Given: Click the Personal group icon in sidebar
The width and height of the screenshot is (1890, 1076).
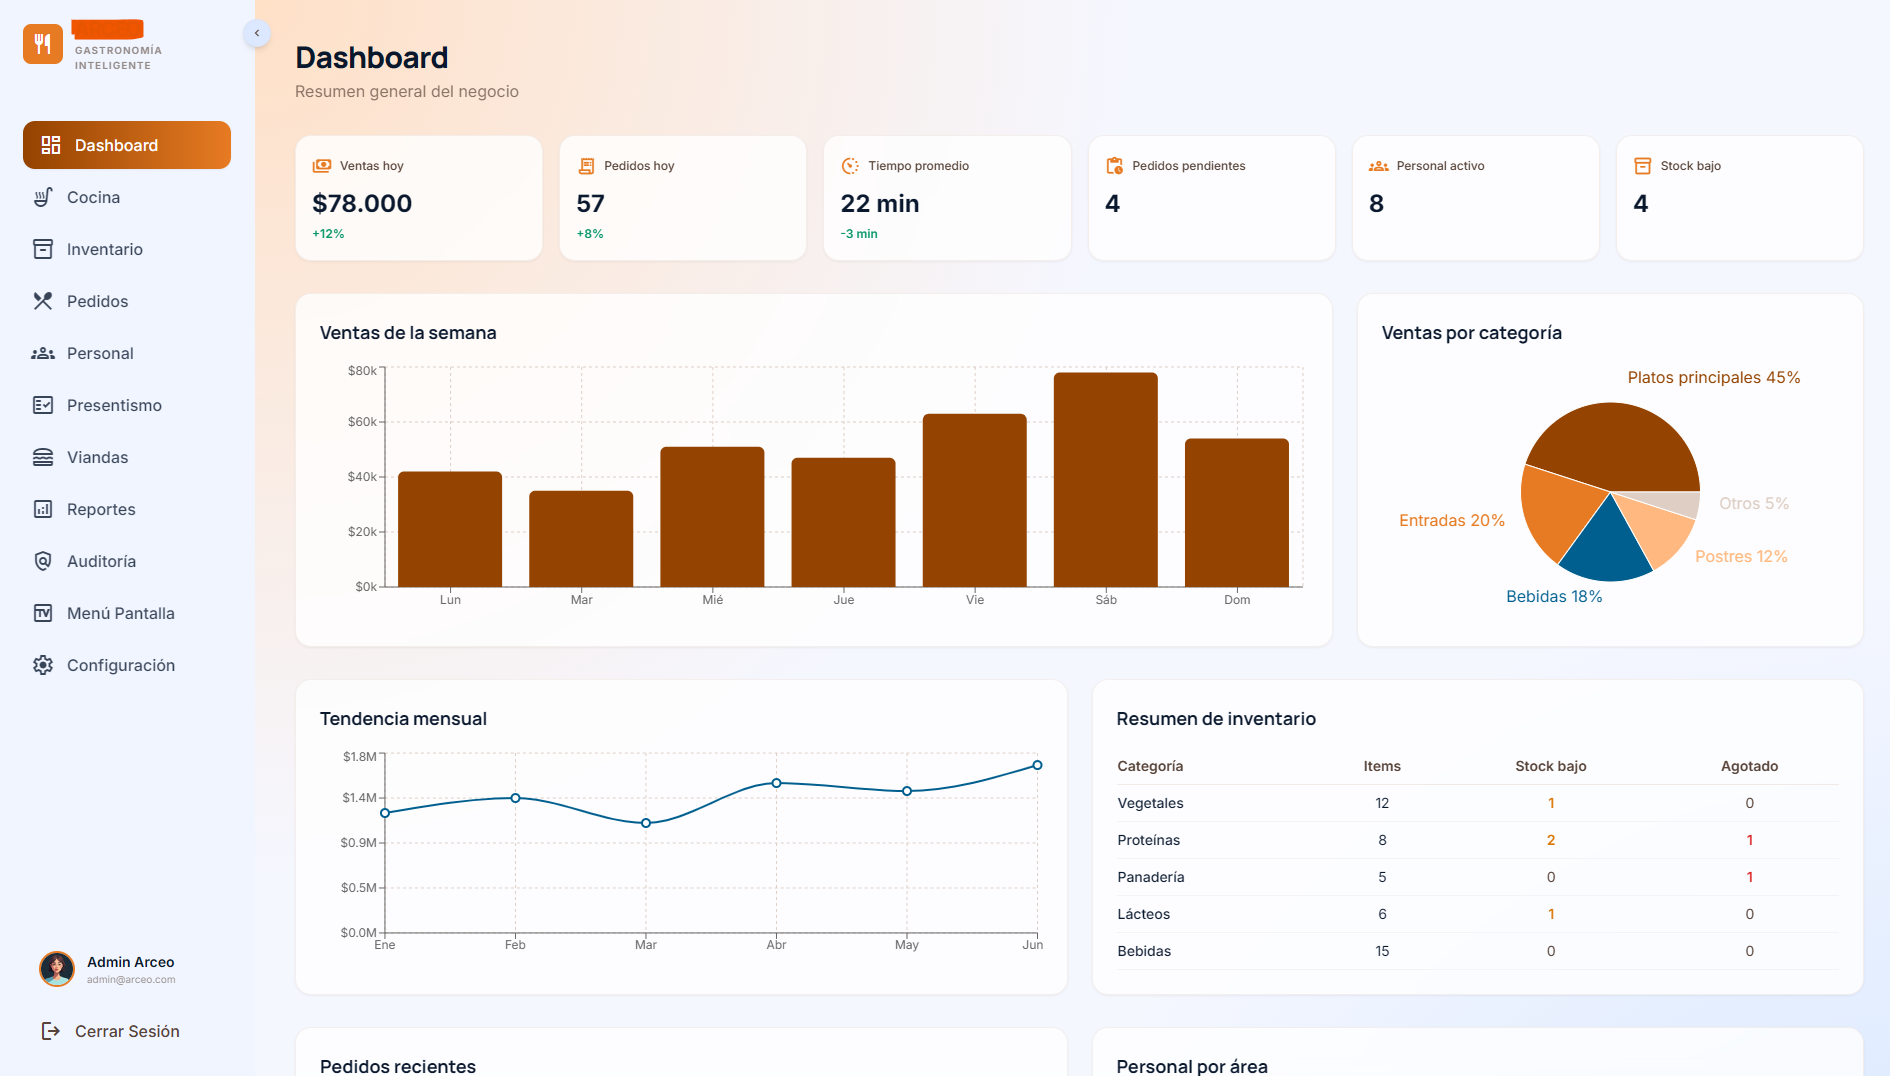Looking at the screenshot, I should tap(43, 353).
